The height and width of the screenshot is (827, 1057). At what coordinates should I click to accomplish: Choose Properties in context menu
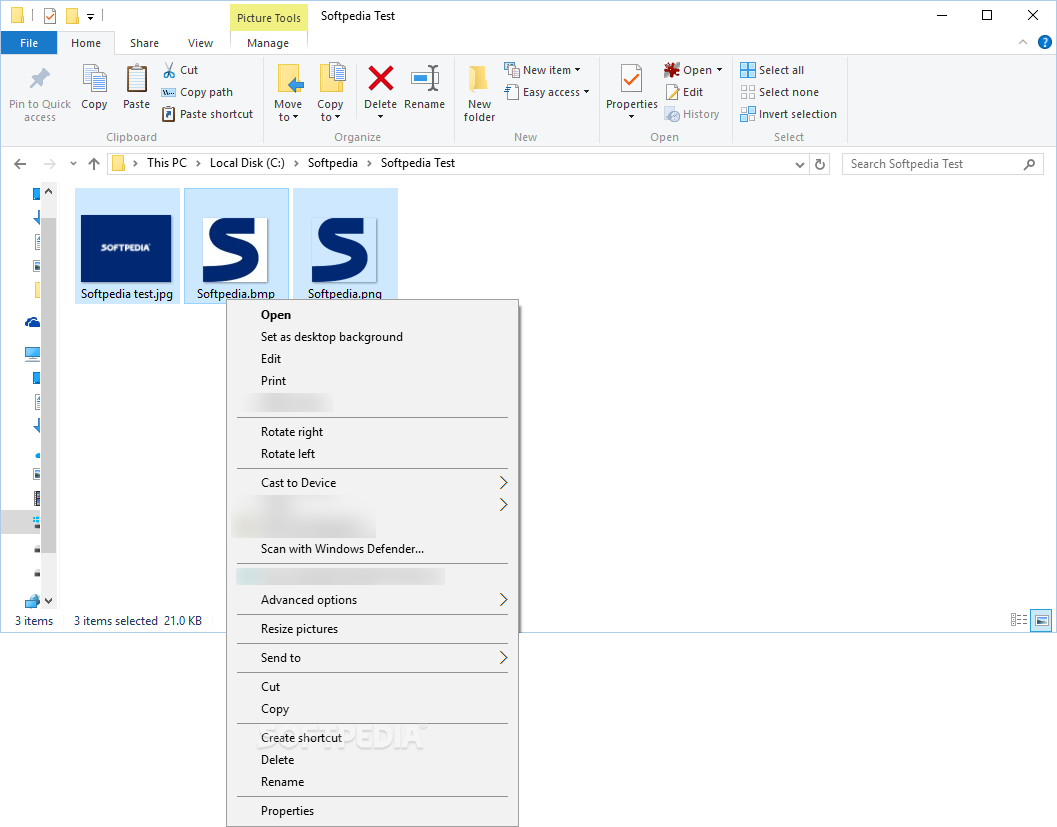click(x=372, y=811)
